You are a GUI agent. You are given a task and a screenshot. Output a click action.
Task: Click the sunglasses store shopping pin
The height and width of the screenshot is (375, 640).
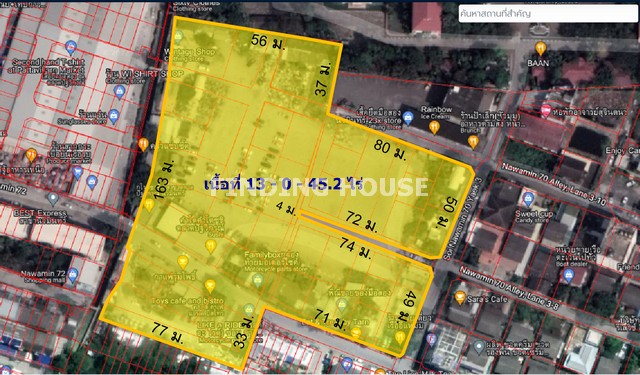114,117
